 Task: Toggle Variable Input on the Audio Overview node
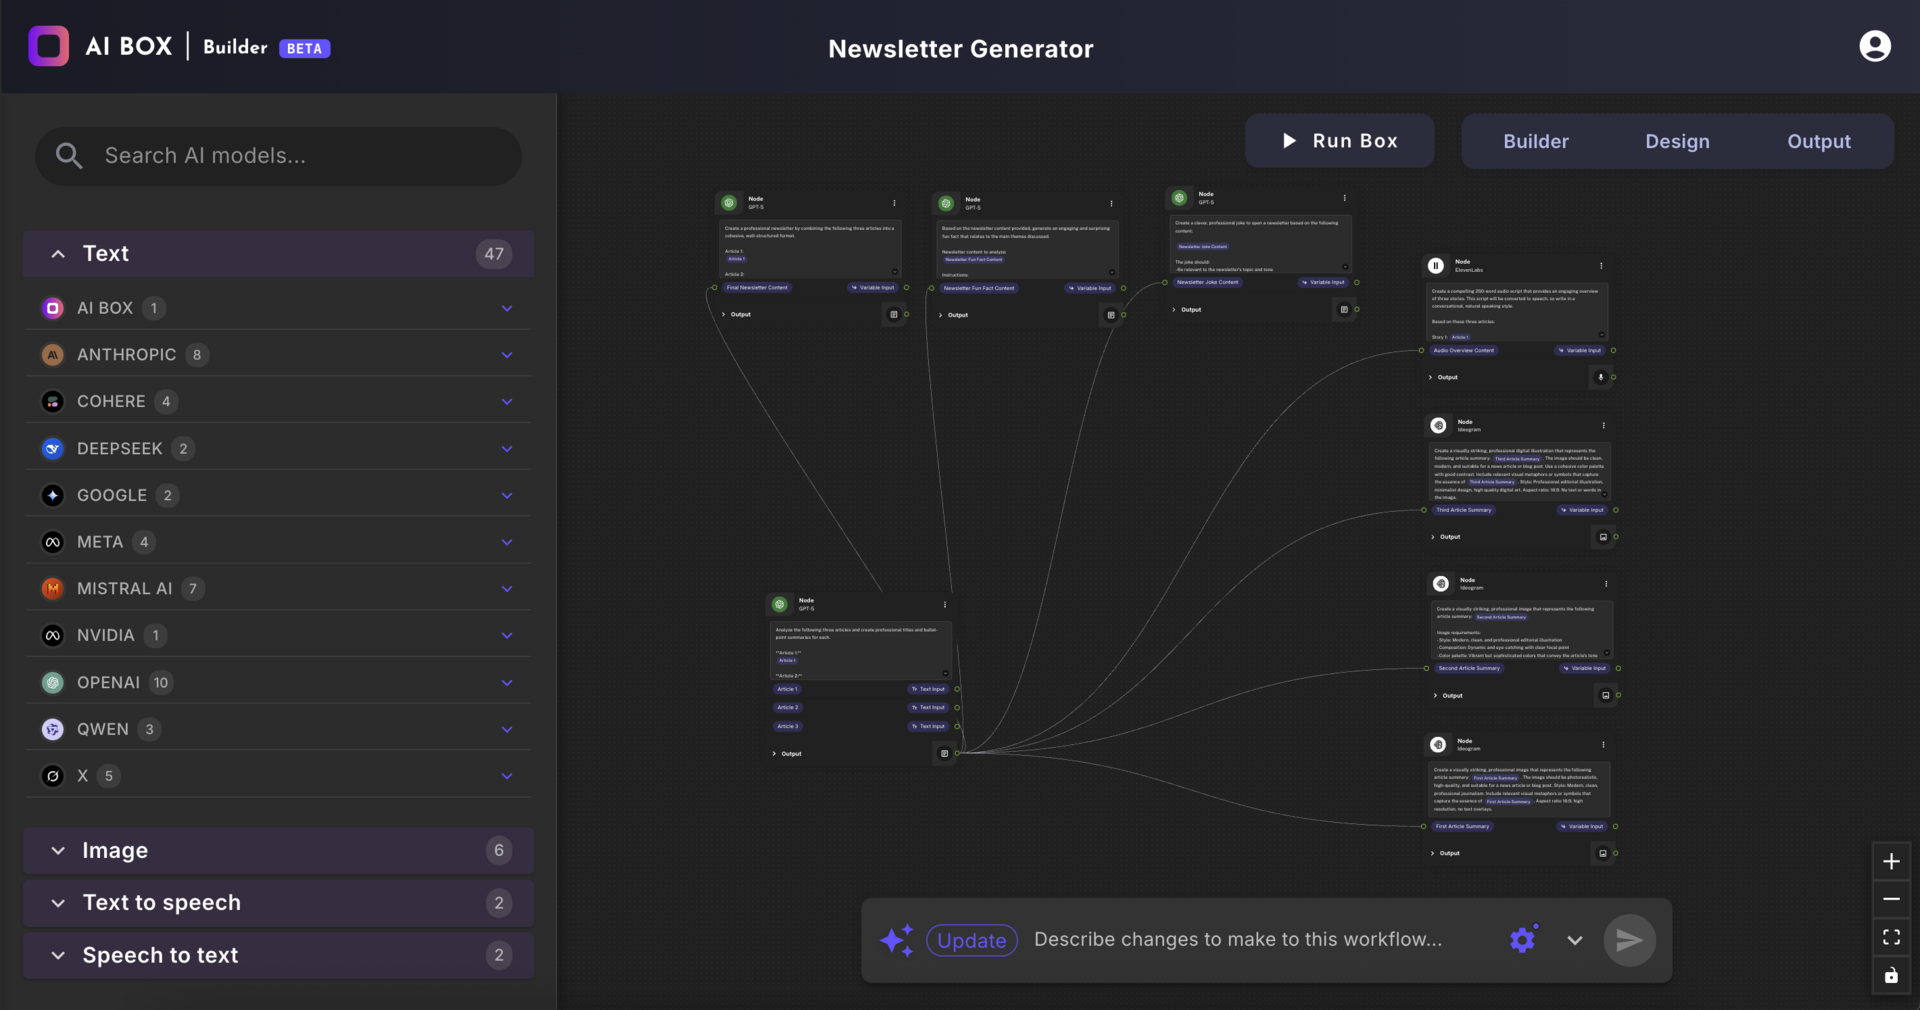click(x=1580, y=351)
